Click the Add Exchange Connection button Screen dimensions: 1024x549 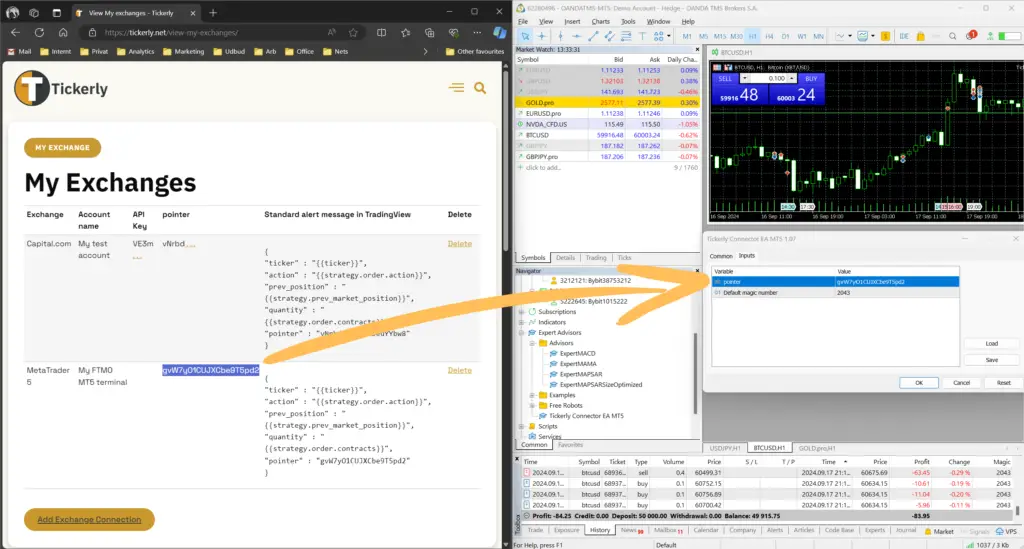click(89, 520)
